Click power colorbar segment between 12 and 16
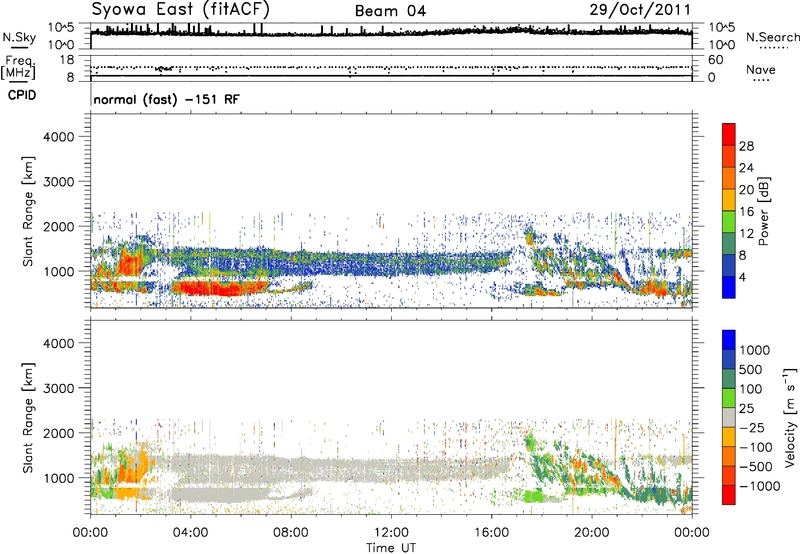The height and width of the screenshot is (554, 800). (729, 222)
